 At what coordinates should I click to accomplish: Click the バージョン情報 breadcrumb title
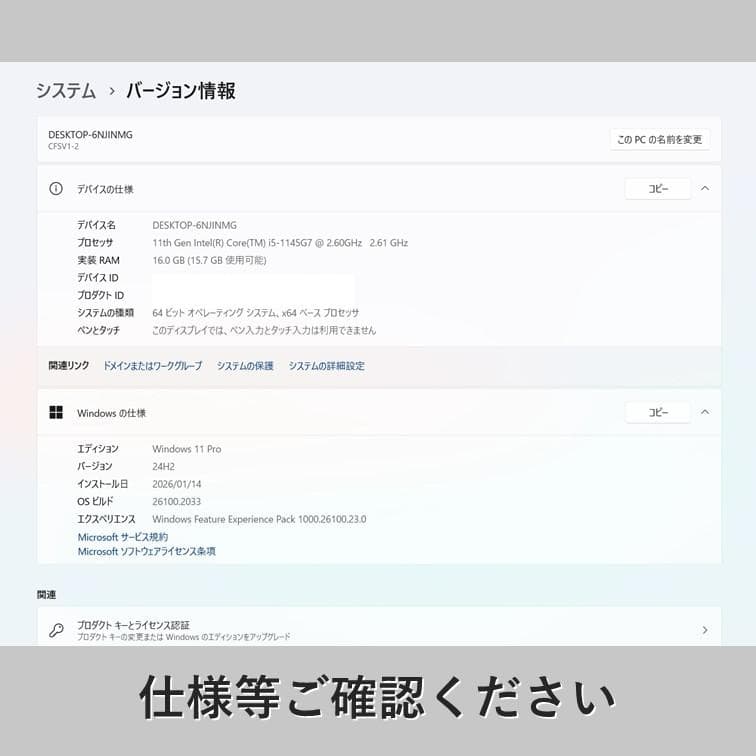click(181, 91)
